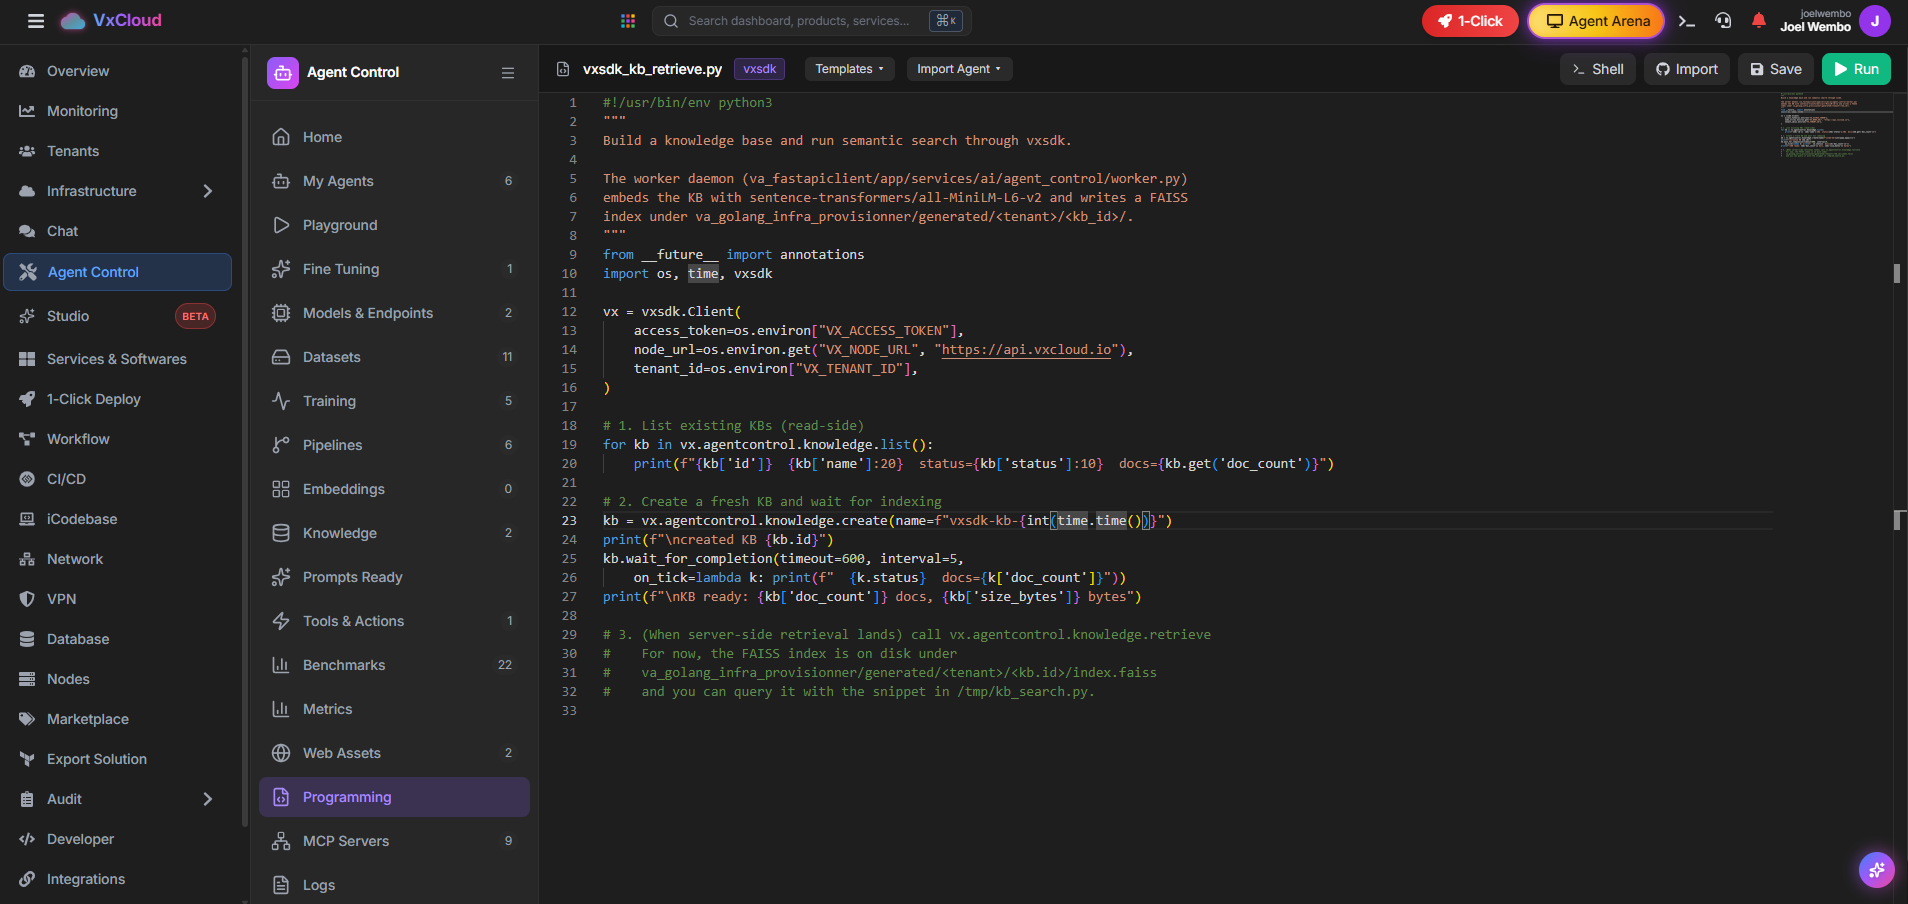Select Home in Agent Control menu
This screenshot has height=904, width=1908.
pyautogui.click(x=394, y=137)
